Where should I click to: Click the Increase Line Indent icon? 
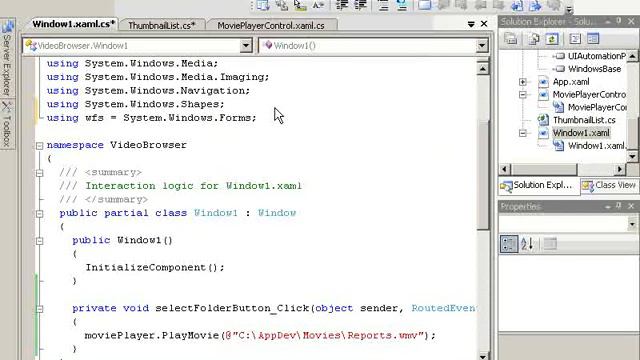click(x=360, y=5)
